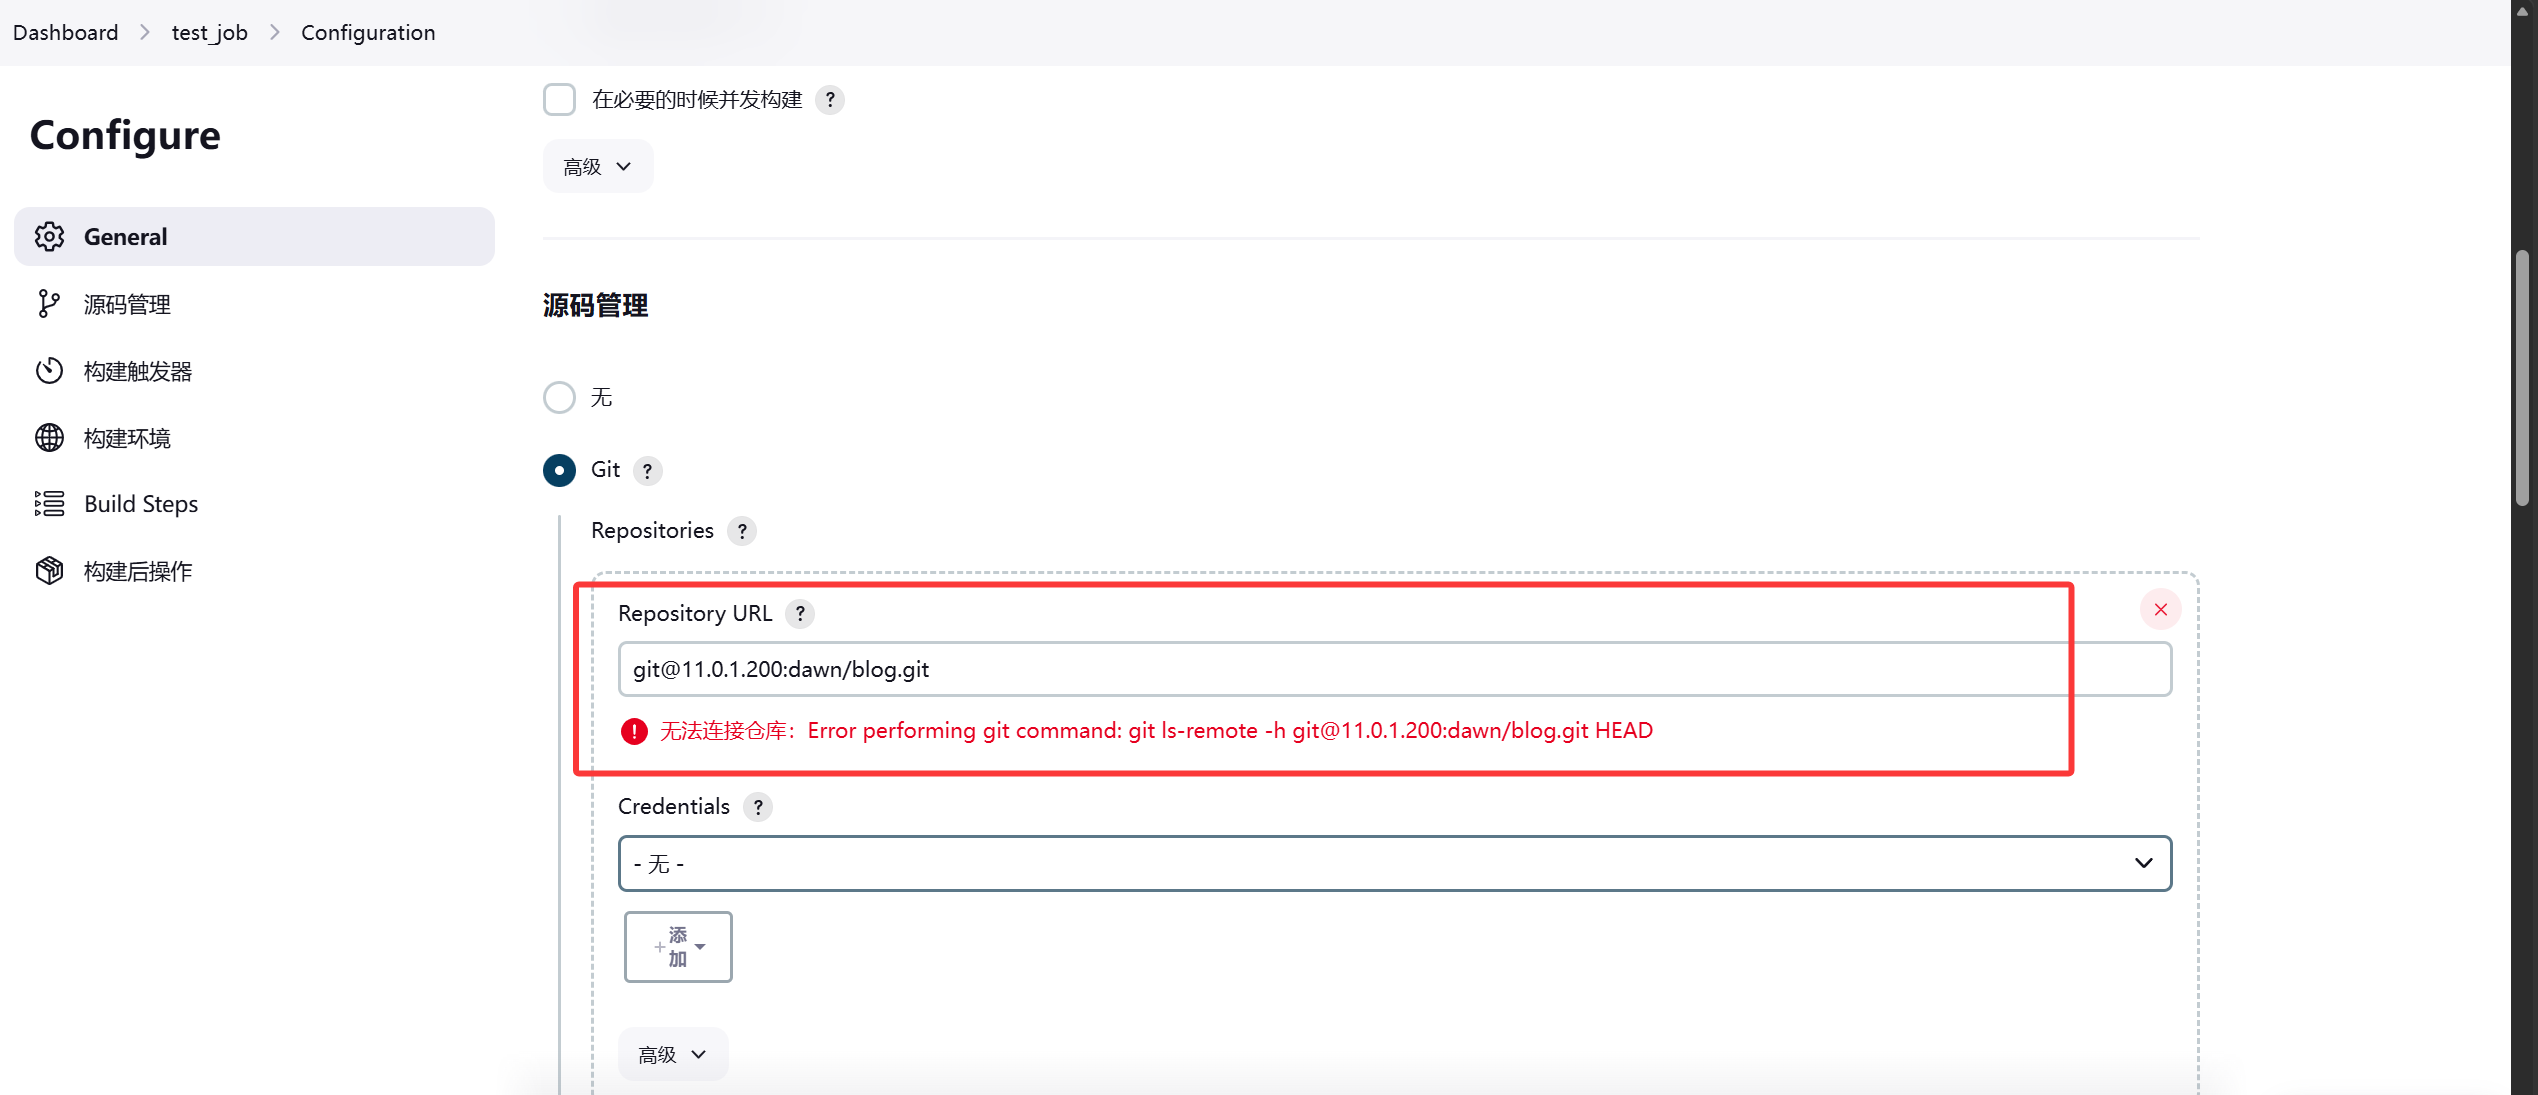Click the General gear icon in sidebar
2538x1095 pixels.
[49, 237]
